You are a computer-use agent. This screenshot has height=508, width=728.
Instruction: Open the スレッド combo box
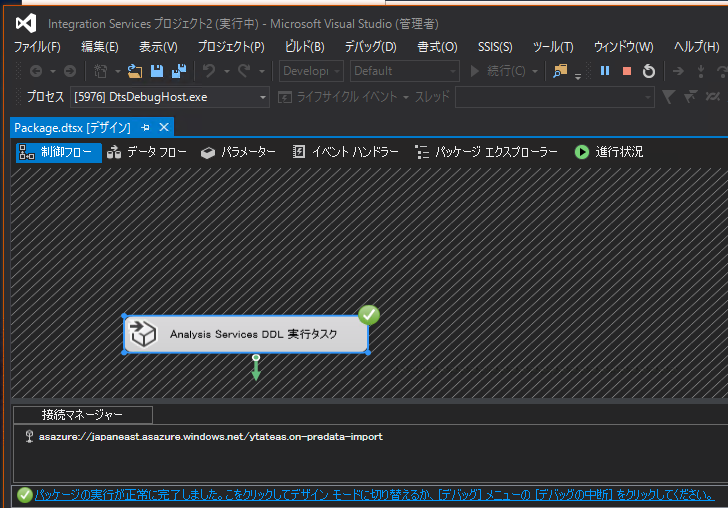555,97
